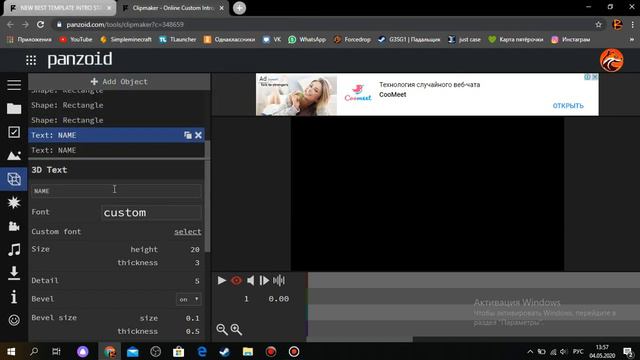Open File Explorer from taskbar

[x=248, y=351]
